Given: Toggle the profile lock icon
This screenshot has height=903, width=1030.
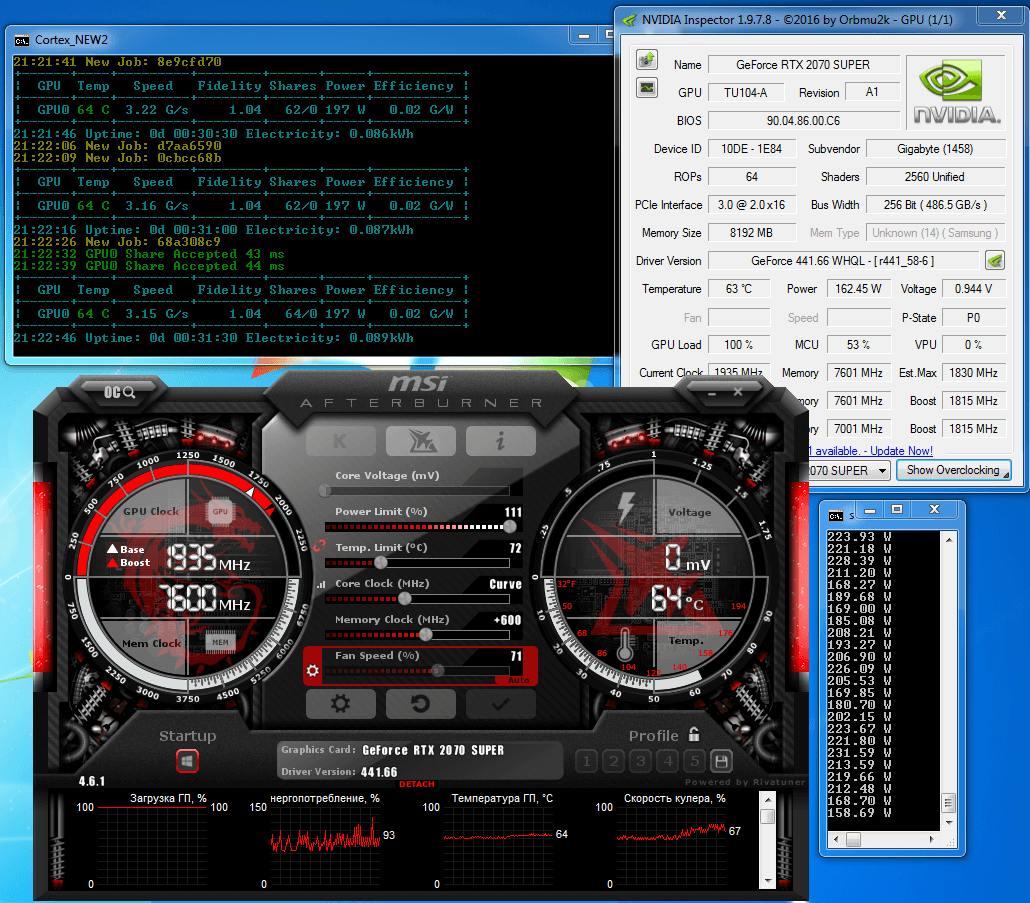Looking at the screenshot, I should [x=694, y=735].
